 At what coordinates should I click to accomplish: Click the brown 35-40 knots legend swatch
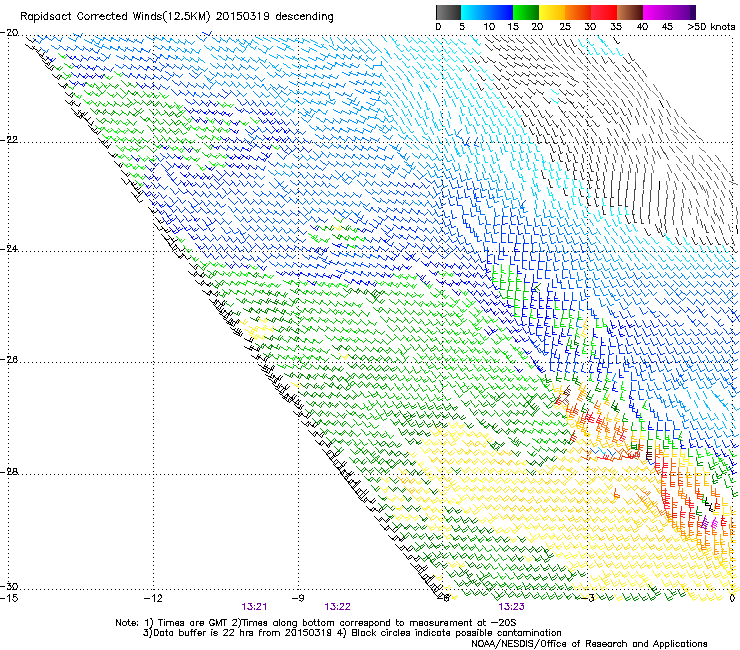630,12
